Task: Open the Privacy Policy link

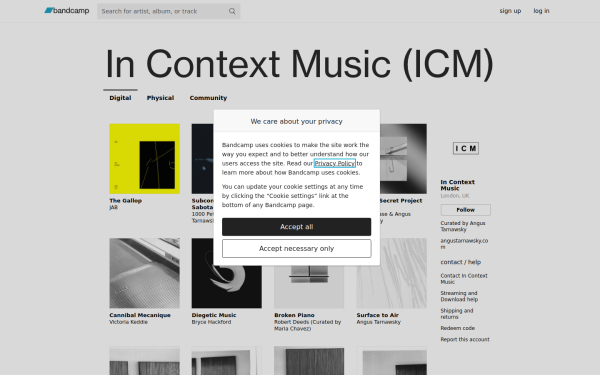Action: (335, 163)
